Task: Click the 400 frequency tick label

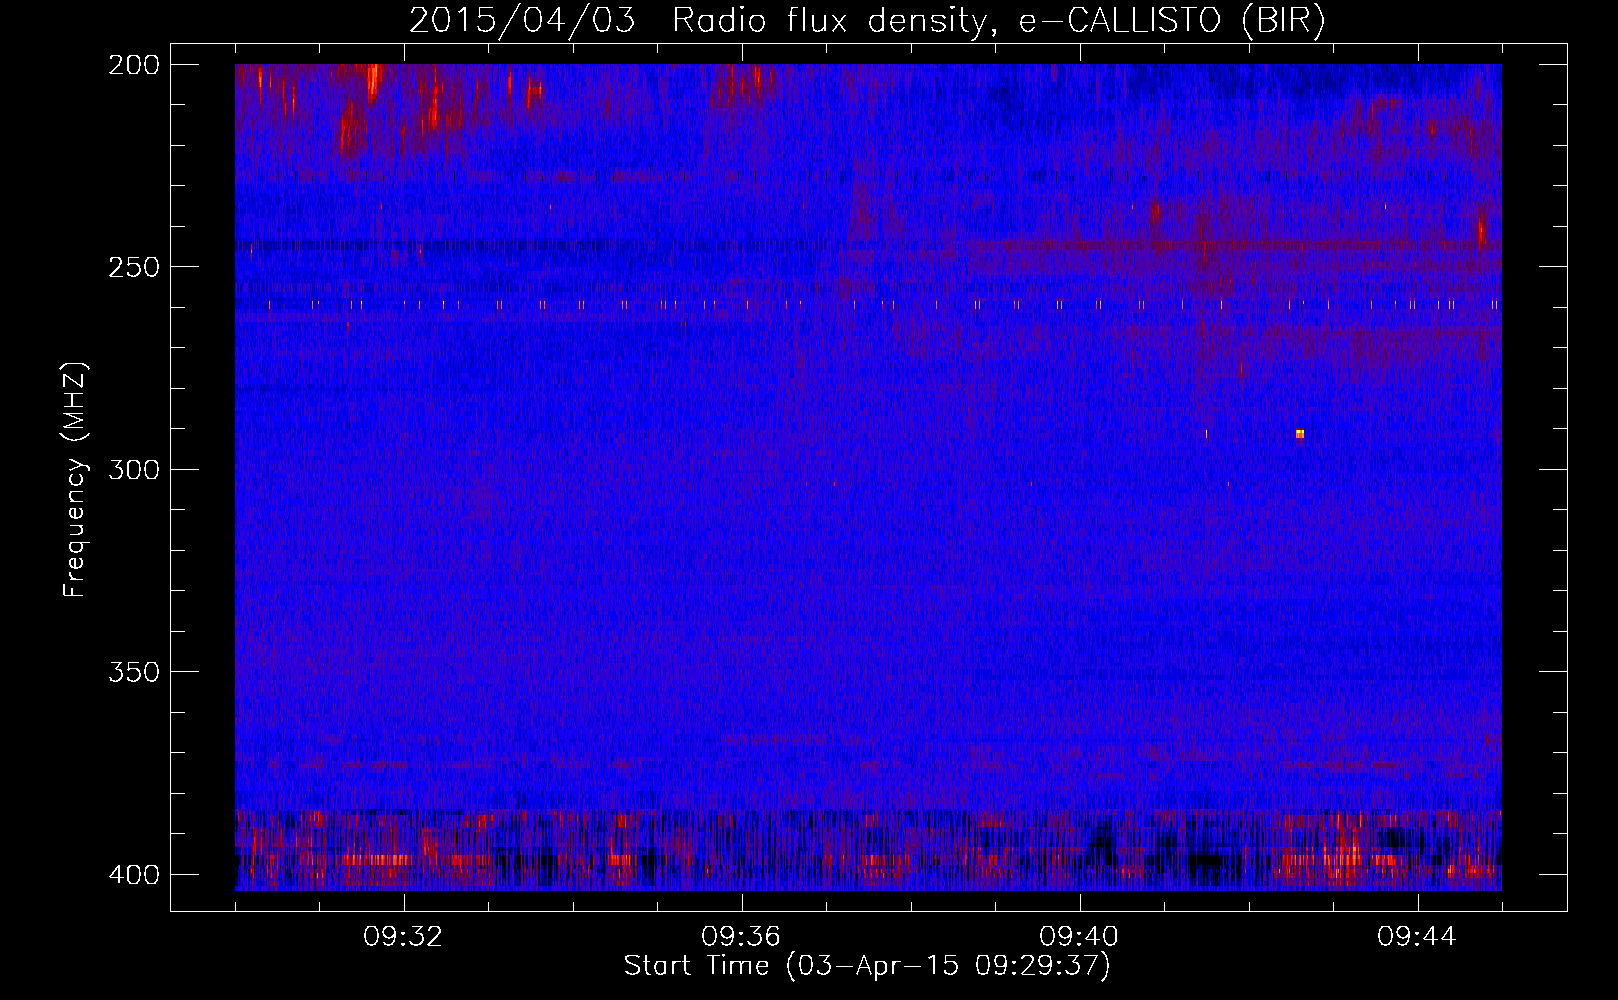Action: (133, 875)
